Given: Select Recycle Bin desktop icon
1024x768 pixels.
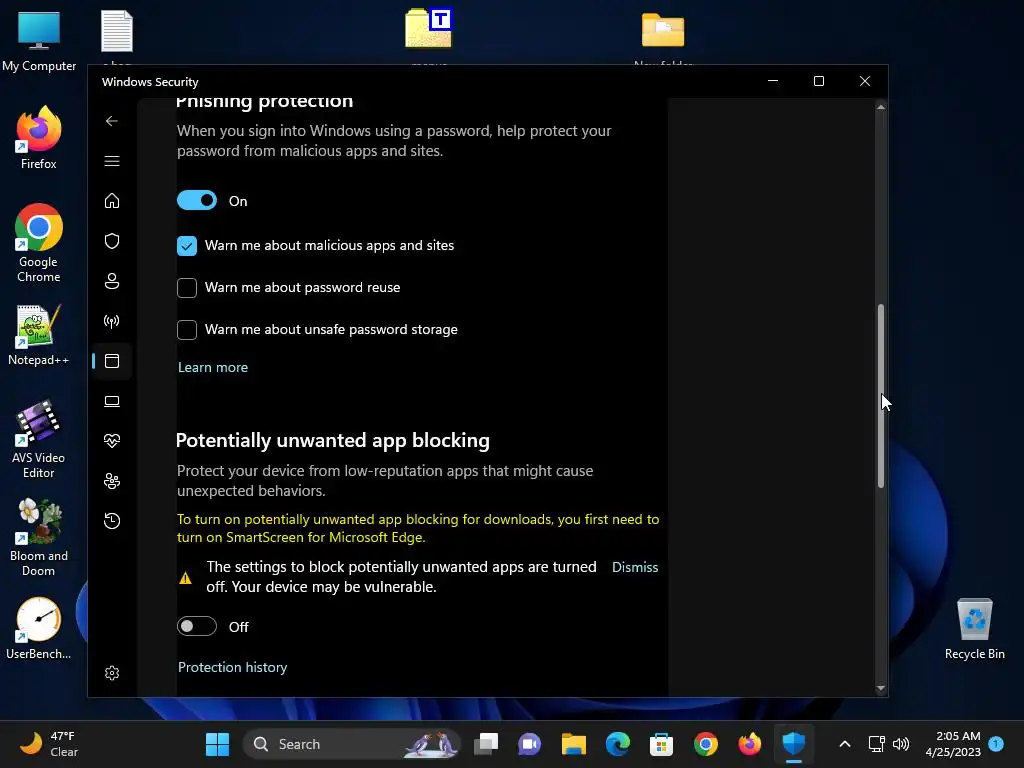Looking at the screenshot, I should click(974, 629).
